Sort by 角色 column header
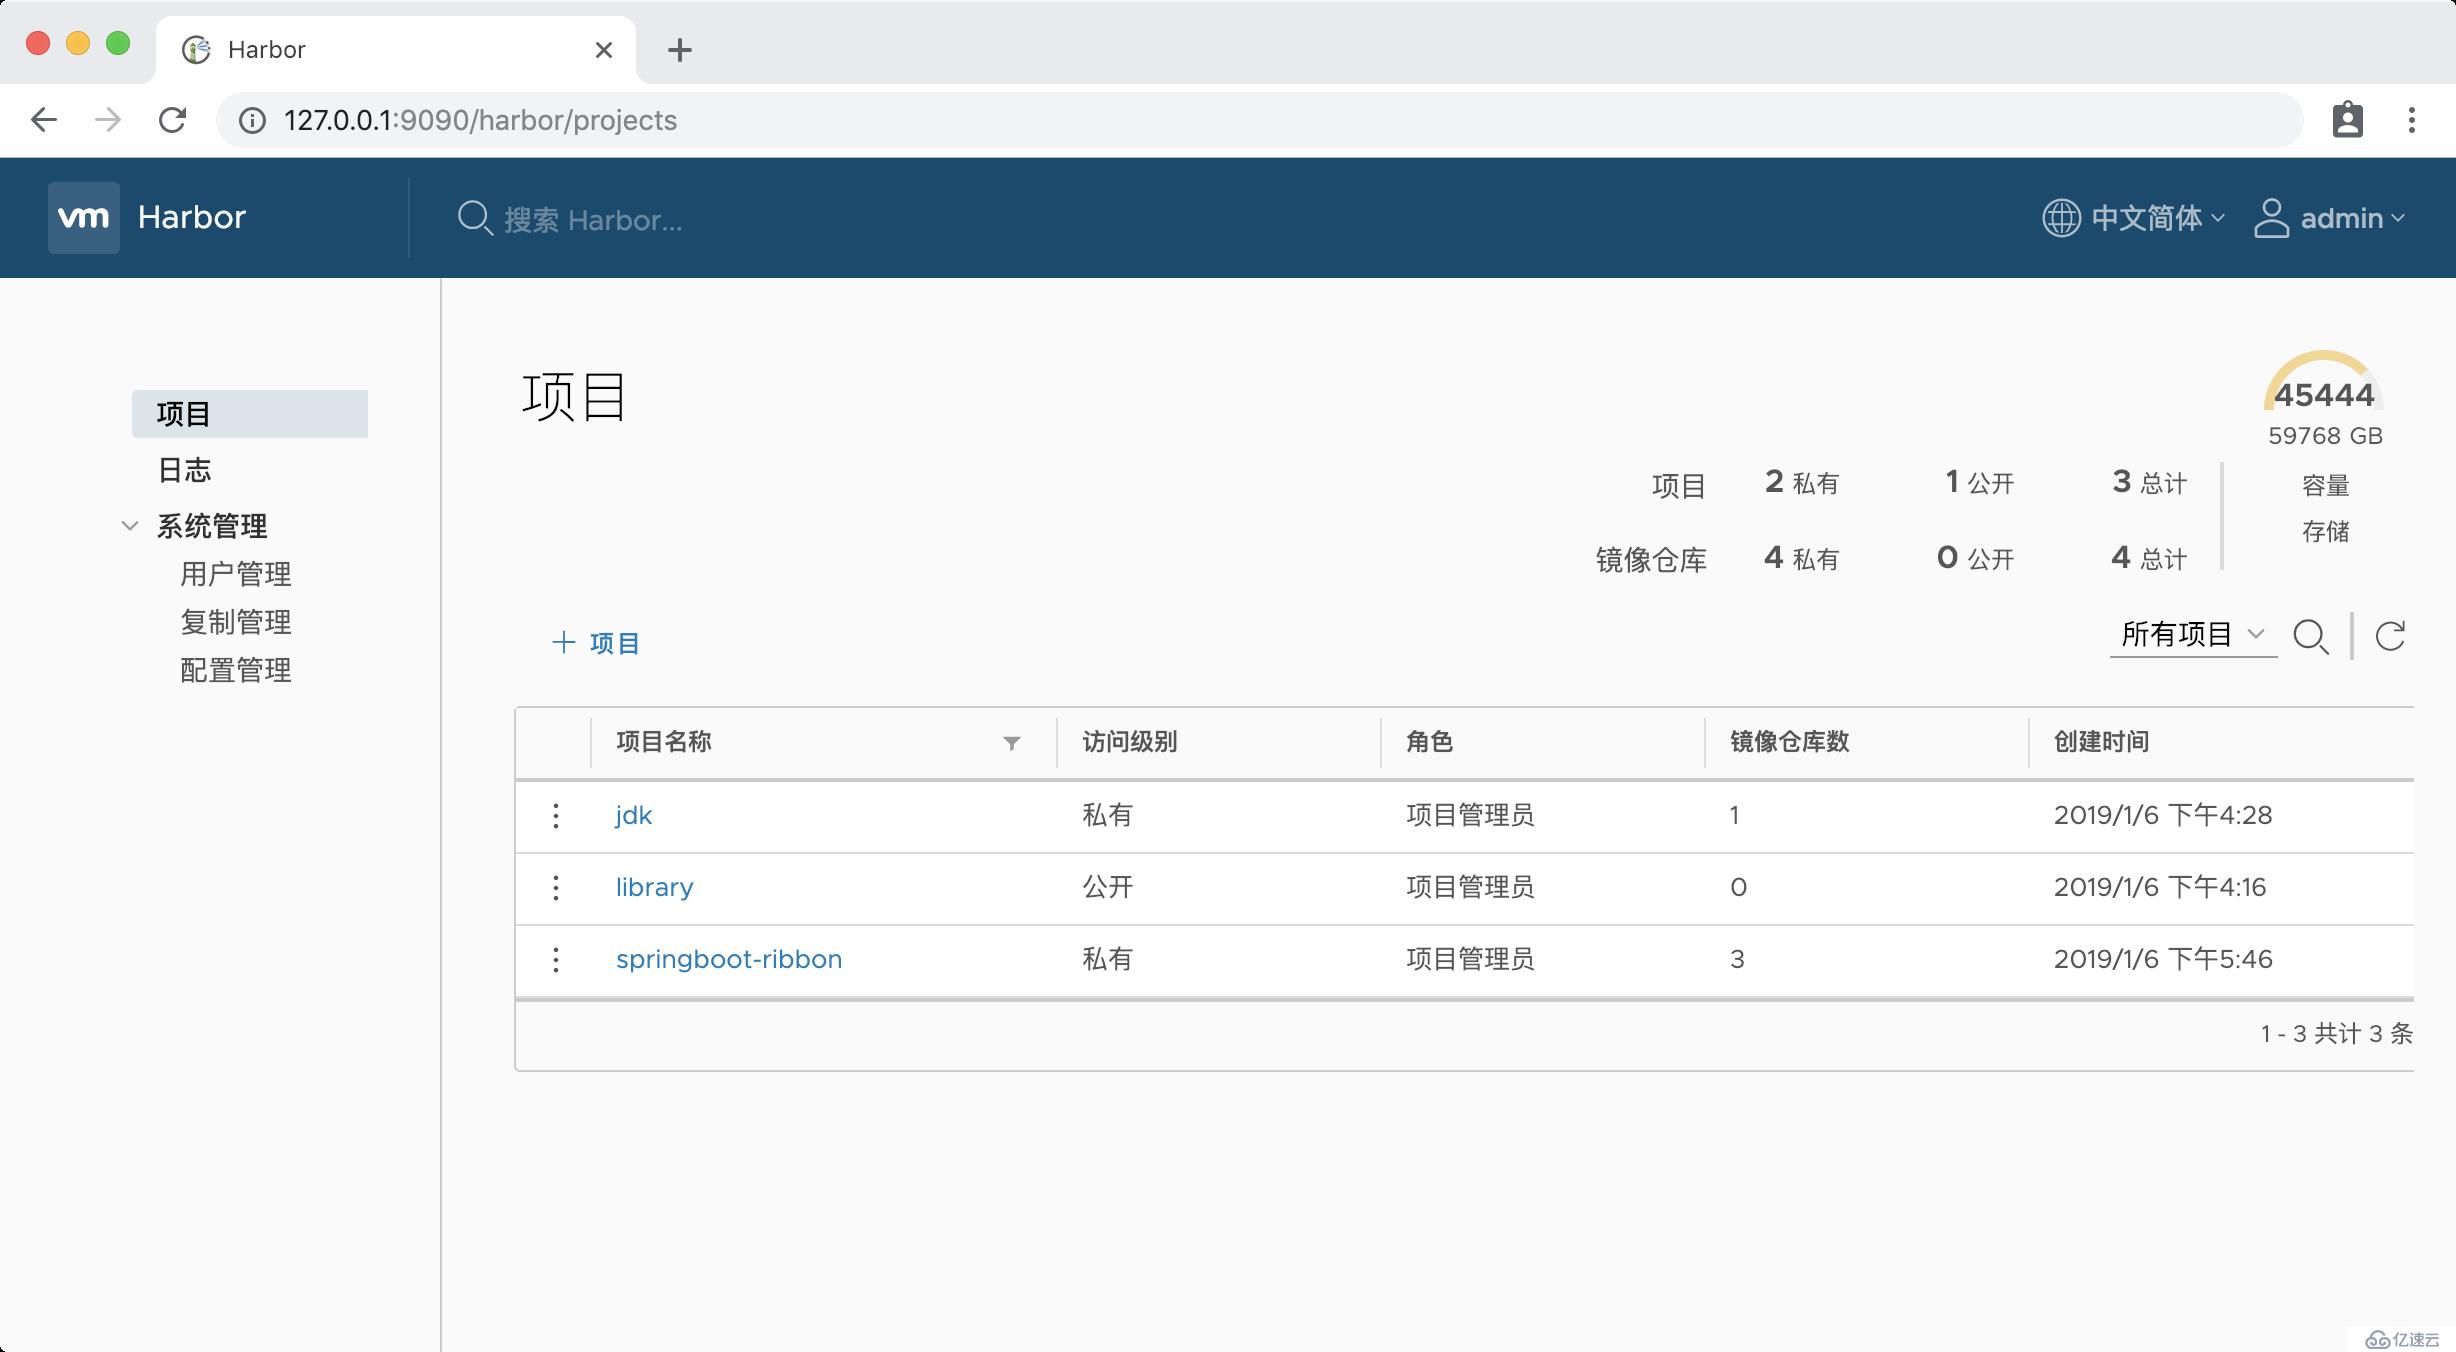Viewport: 2456px width, 1352px height. tap(1430, 742)
